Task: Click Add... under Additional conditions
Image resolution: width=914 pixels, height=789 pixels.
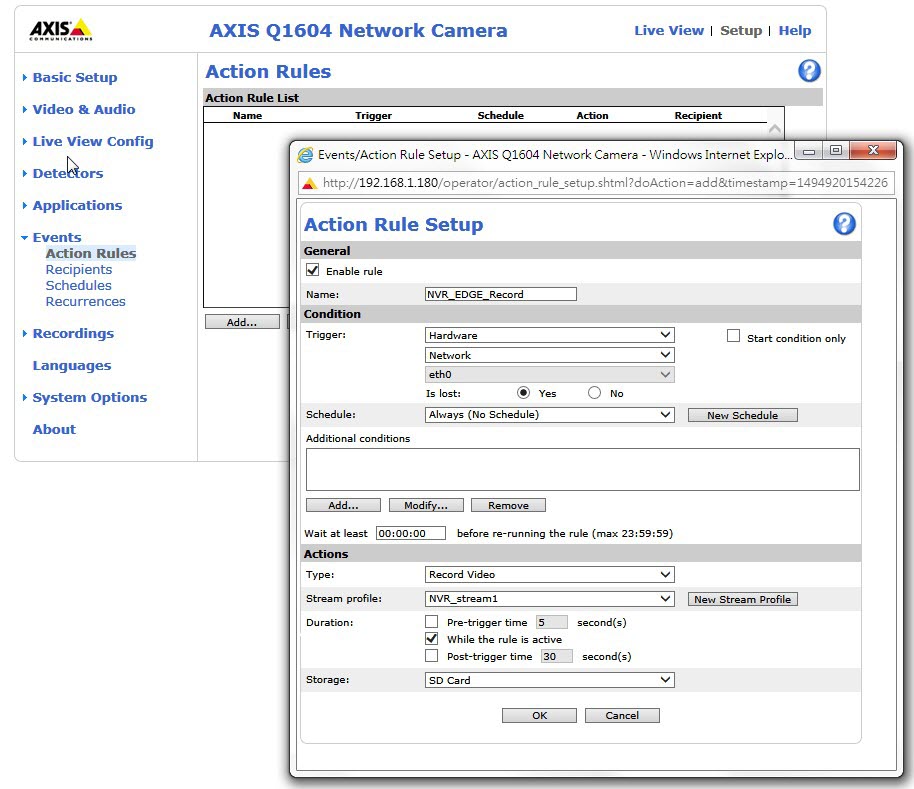Action: (x=343, y=505)
